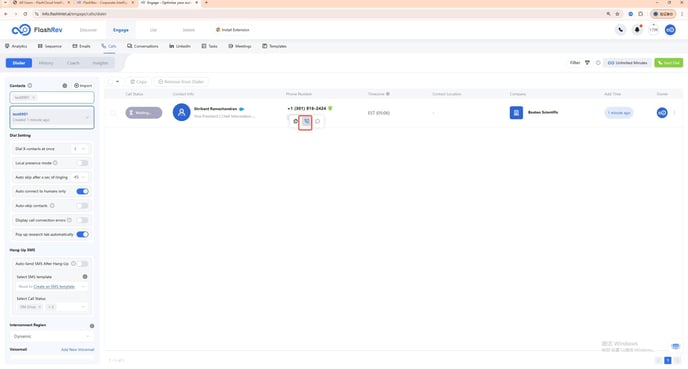Switch to the Sequence tab

coord(50,46)
